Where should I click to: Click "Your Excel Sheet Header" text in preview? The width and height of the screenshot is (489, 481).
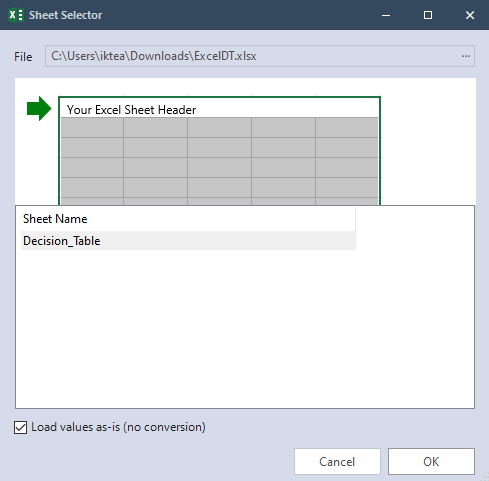(x=131, y=110)
